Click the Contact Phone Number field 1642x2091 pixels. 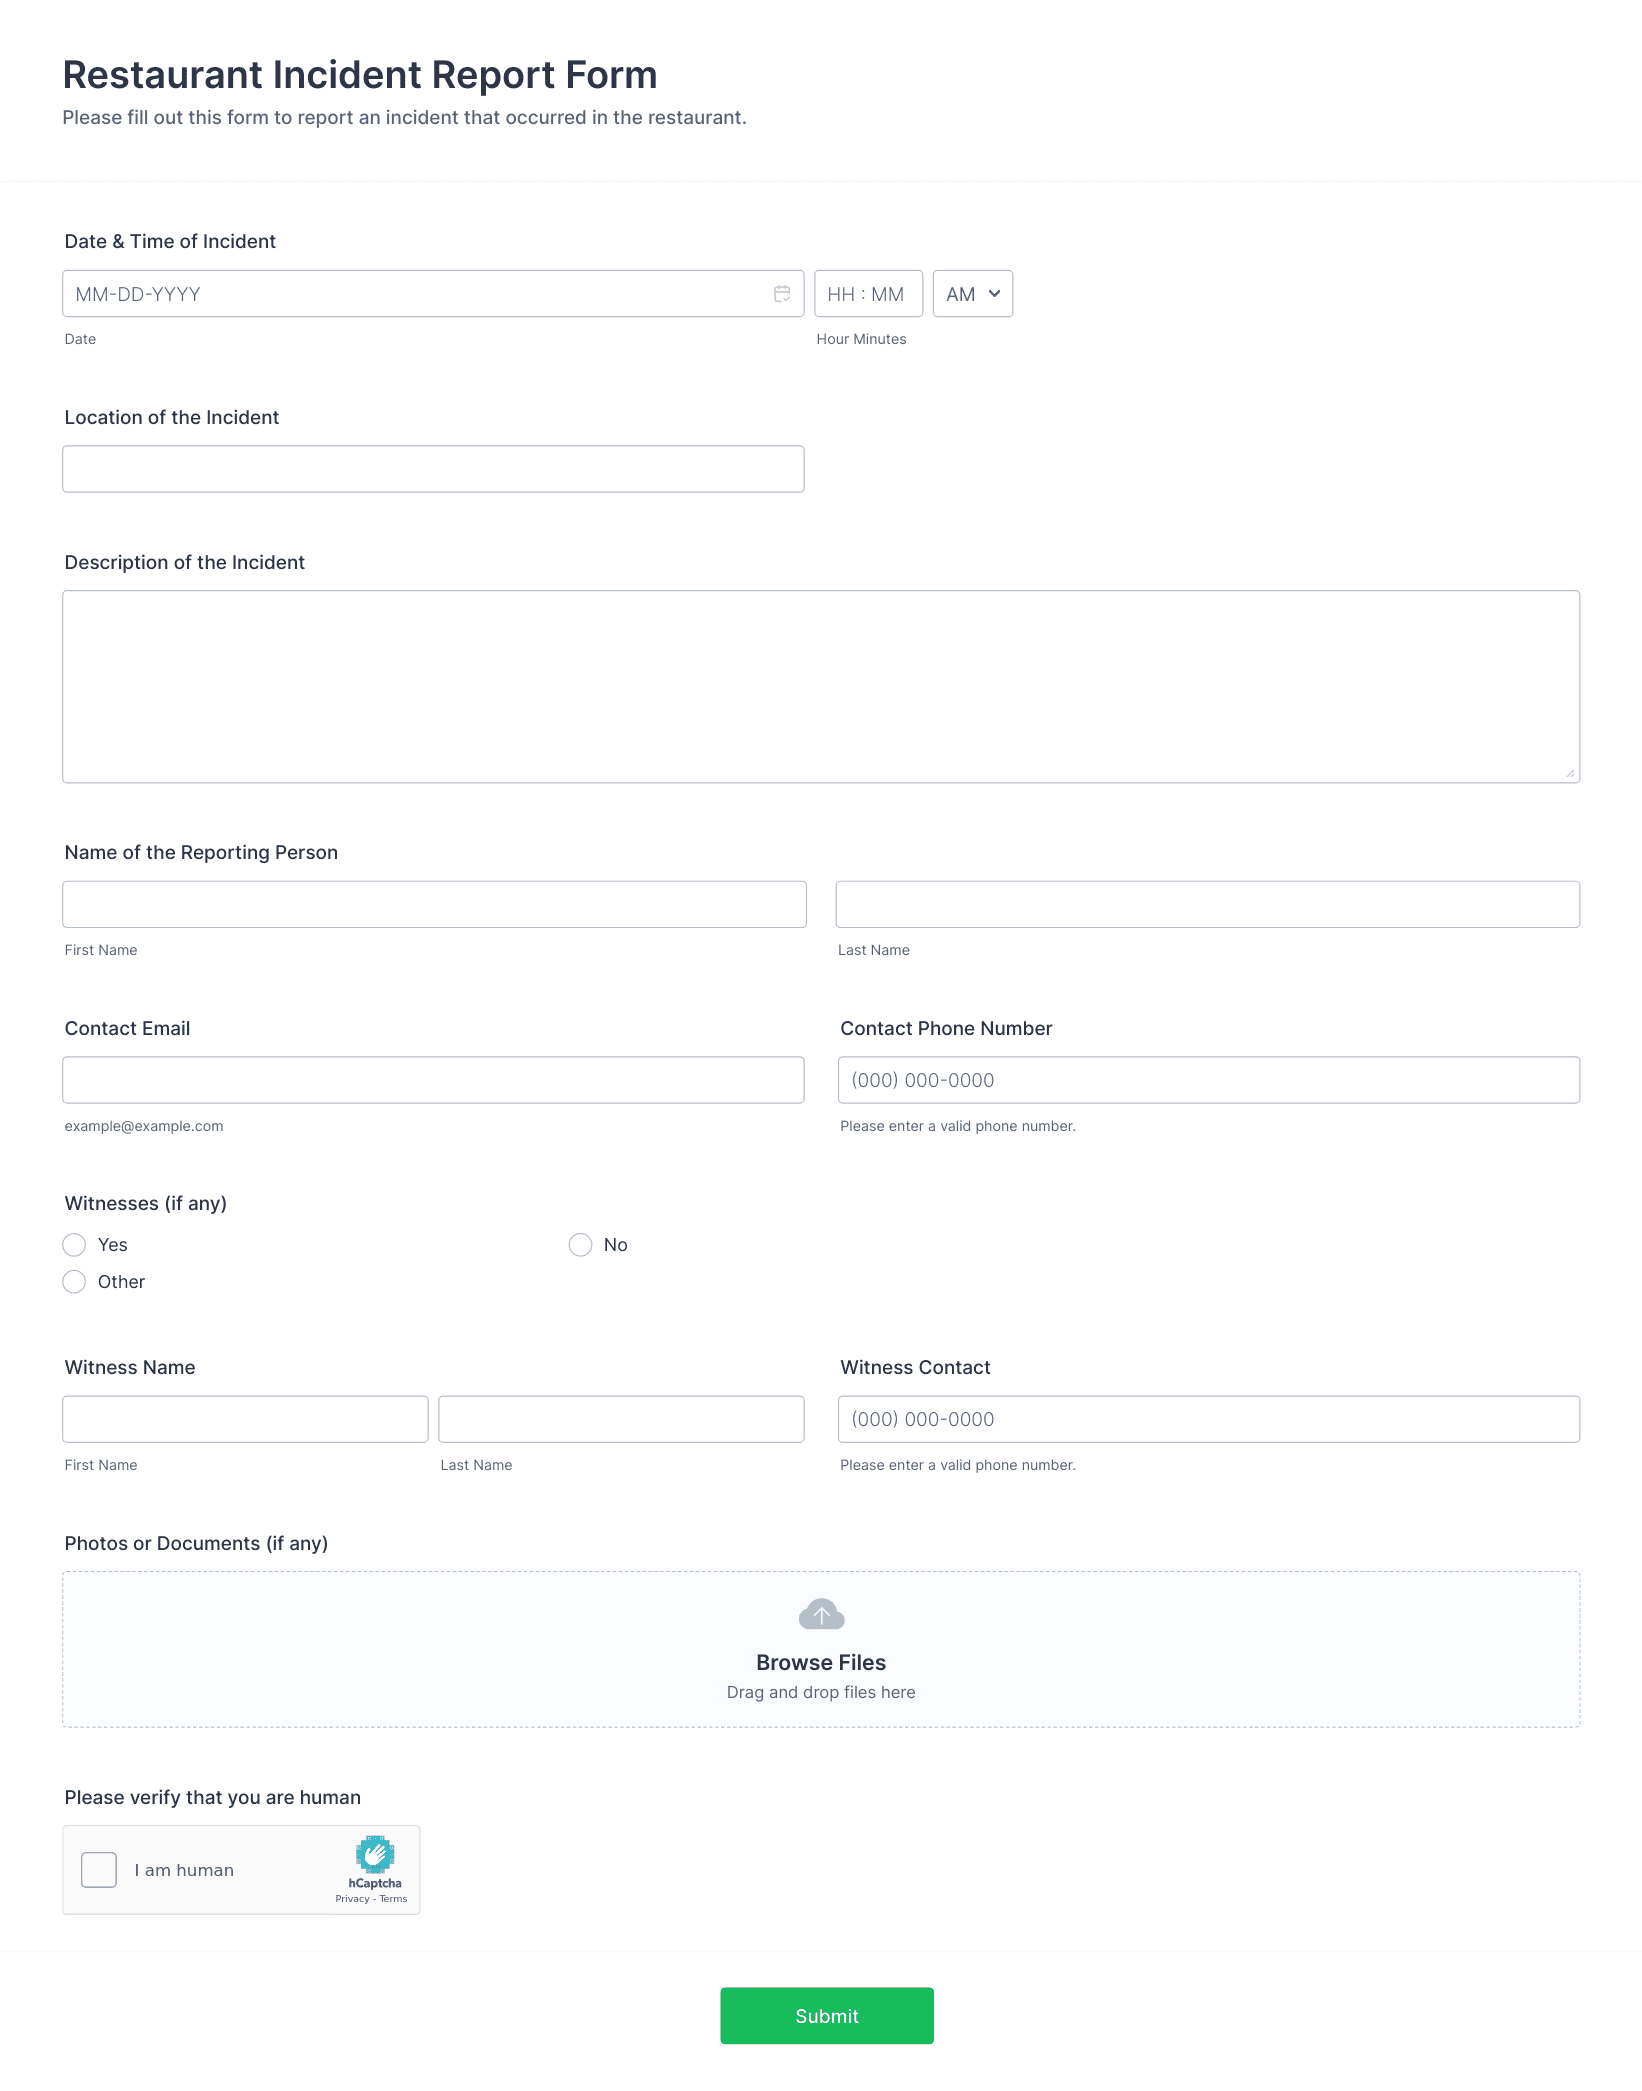1208,1079
